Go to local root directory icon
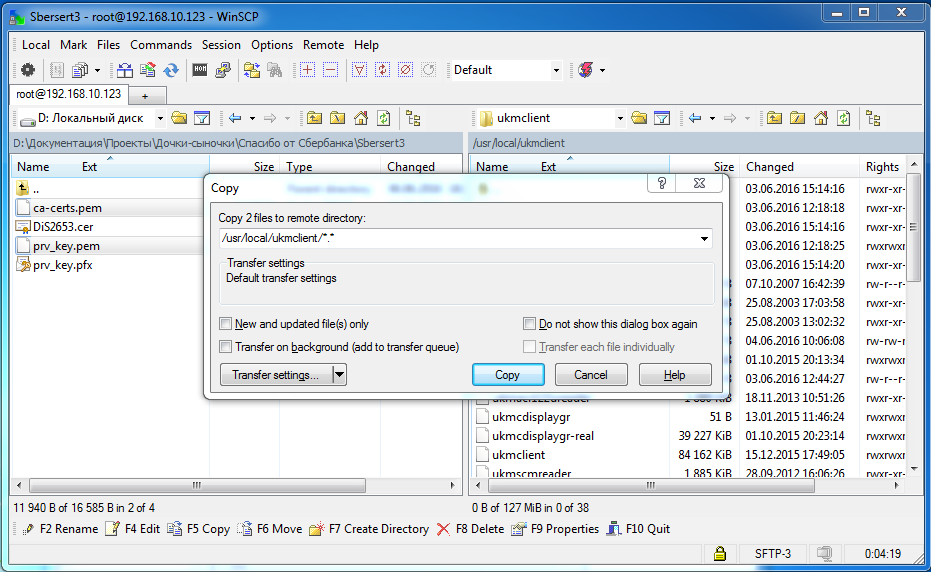This screenshot has width=931, height=572. 338,118
